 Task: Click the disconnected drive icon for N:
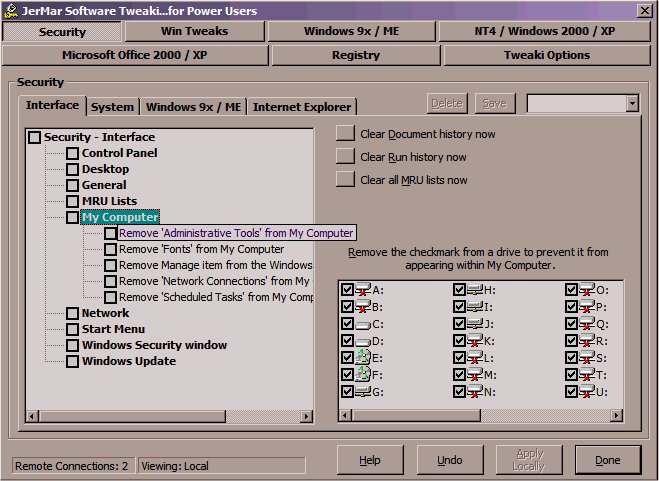[475, 392]
